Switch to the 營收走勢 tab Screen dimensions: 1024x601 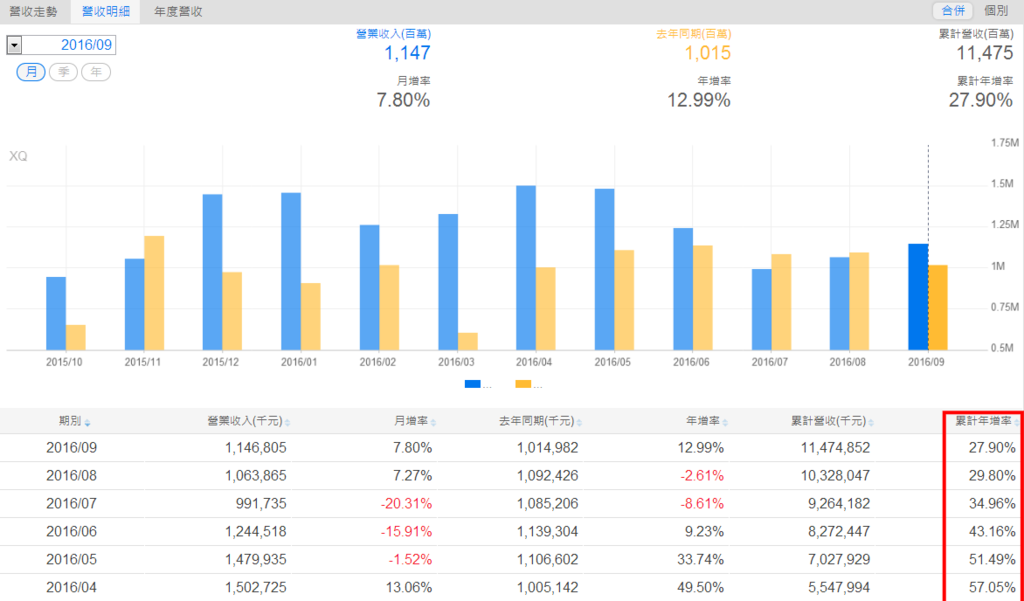[33, 12]
